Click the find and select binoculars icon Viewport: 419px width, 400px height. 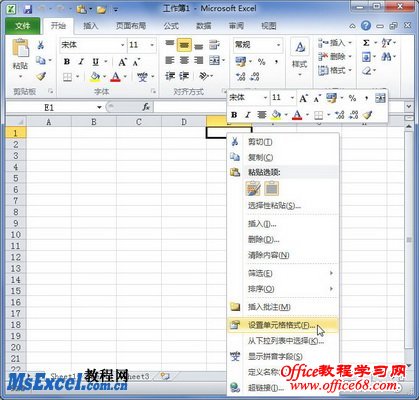tap(386, 57)
